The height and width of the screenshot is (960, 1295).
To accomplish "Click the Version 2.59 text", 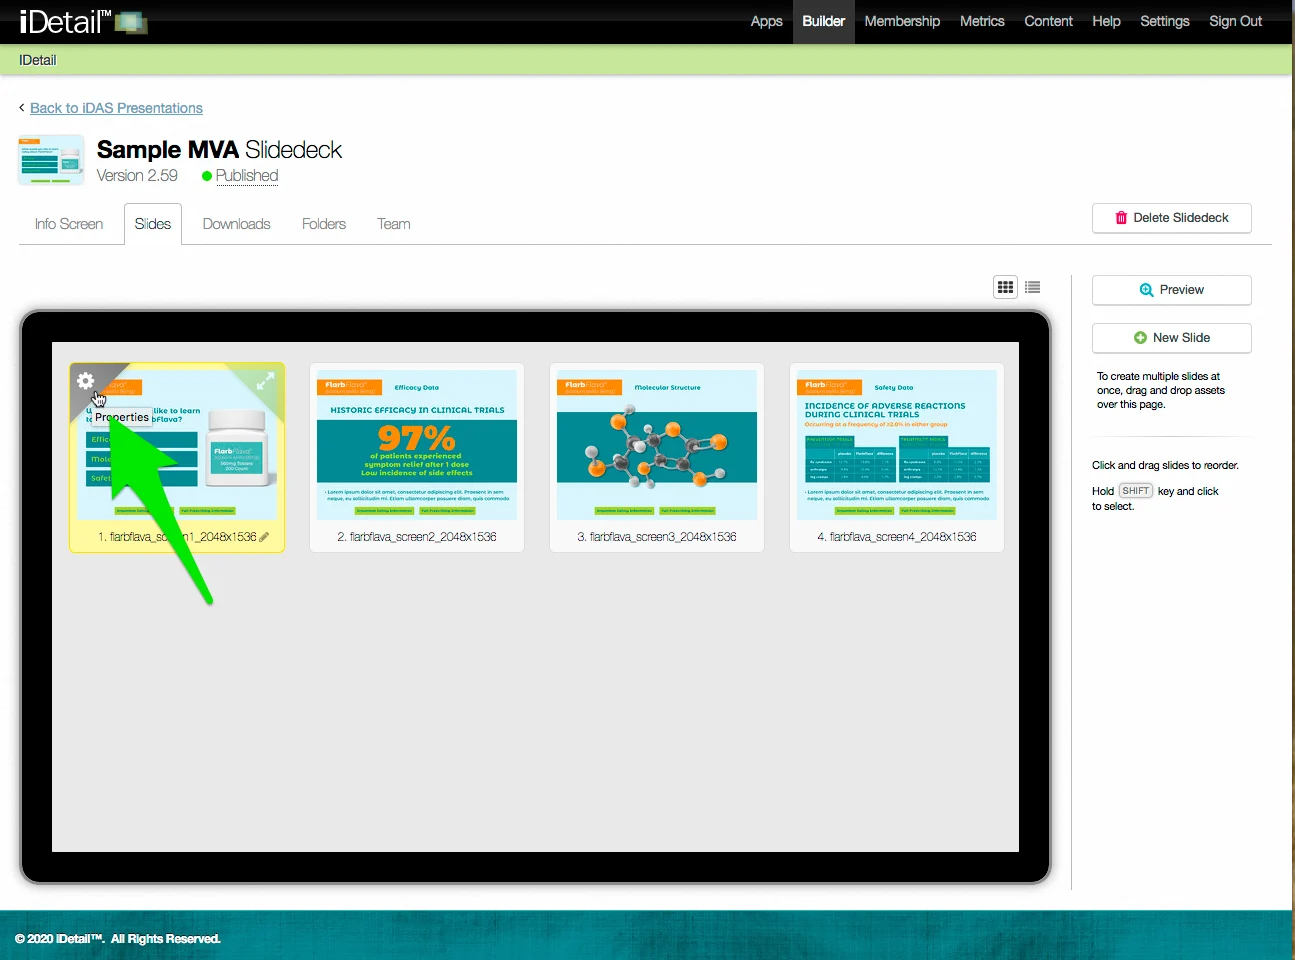I will [x=137, y=176].
